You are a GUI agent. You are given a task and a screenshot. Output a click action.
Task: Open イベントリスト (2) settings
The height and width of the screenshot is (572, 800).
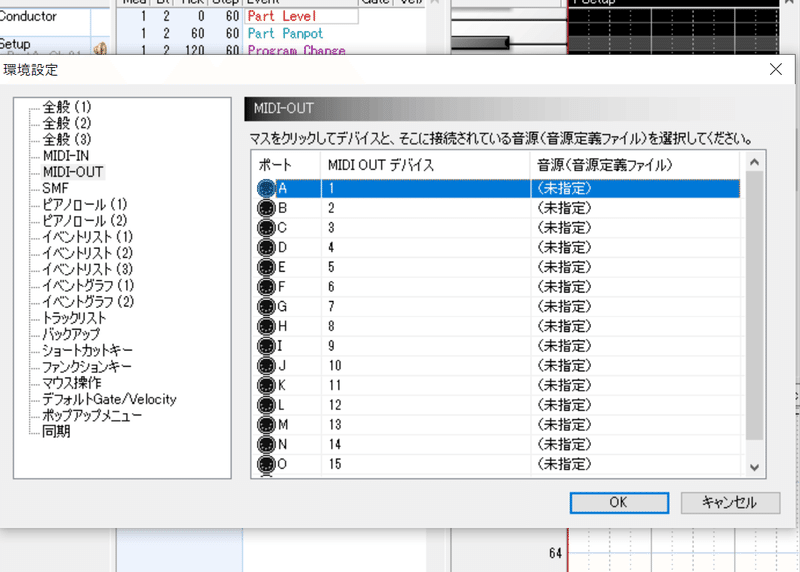tap(88, 253)
